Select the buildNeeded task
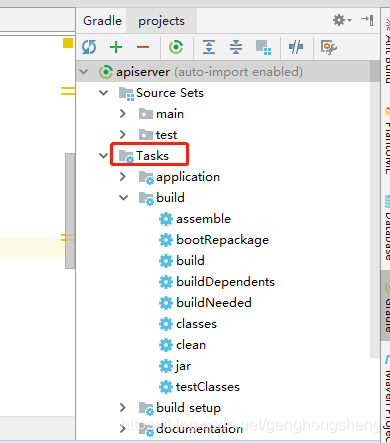The width and height of the screenshot is (390, 443). [205, 303]
